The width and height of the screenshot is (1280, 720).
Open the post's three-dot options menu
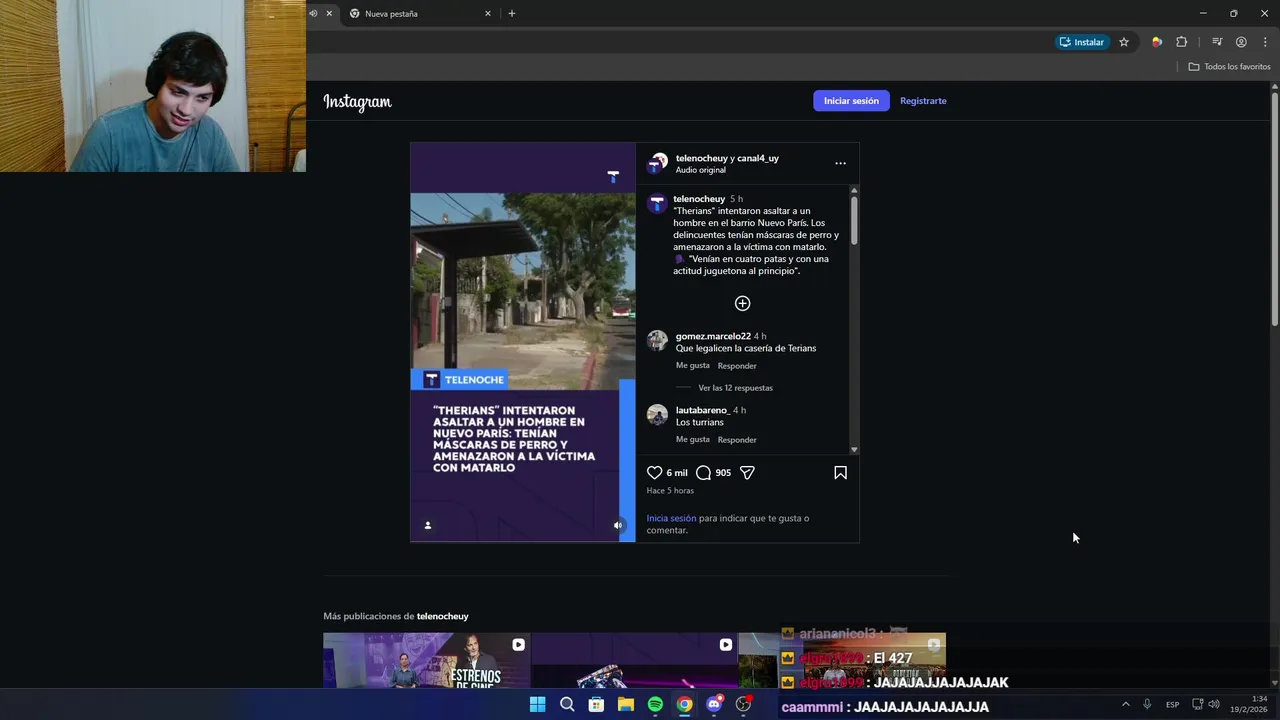tap(840, 163)
